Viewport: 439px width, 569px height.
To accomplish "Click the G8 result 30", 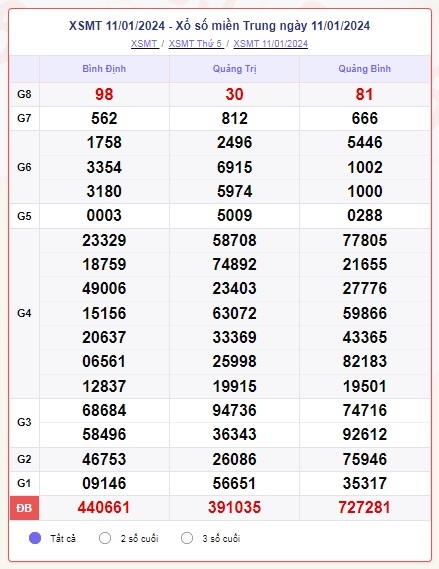I will click(x=234, y=94).
